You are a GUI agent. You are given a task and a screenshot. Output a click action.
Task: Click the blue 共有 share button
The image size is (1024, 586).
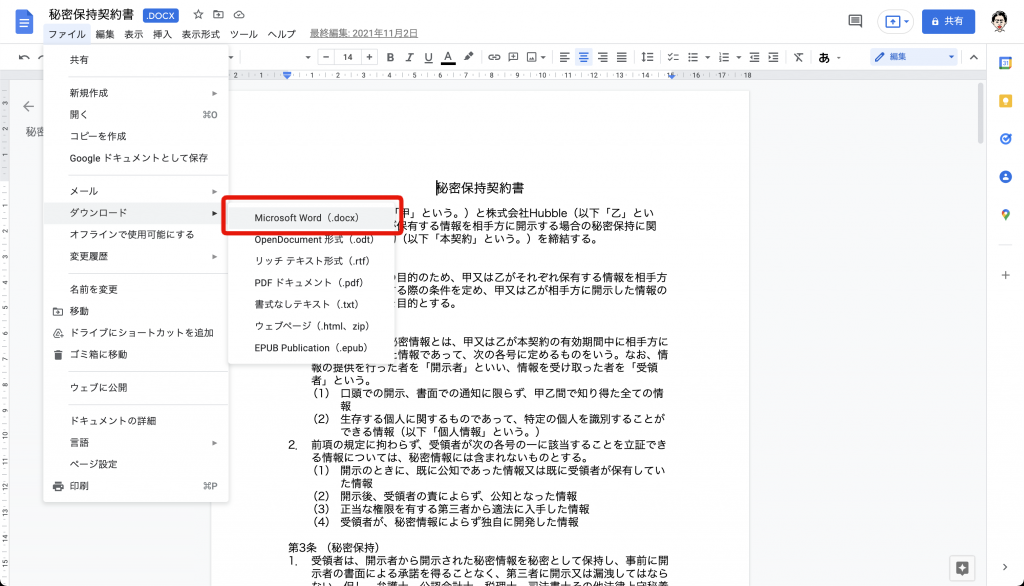(x=948, y=22)
